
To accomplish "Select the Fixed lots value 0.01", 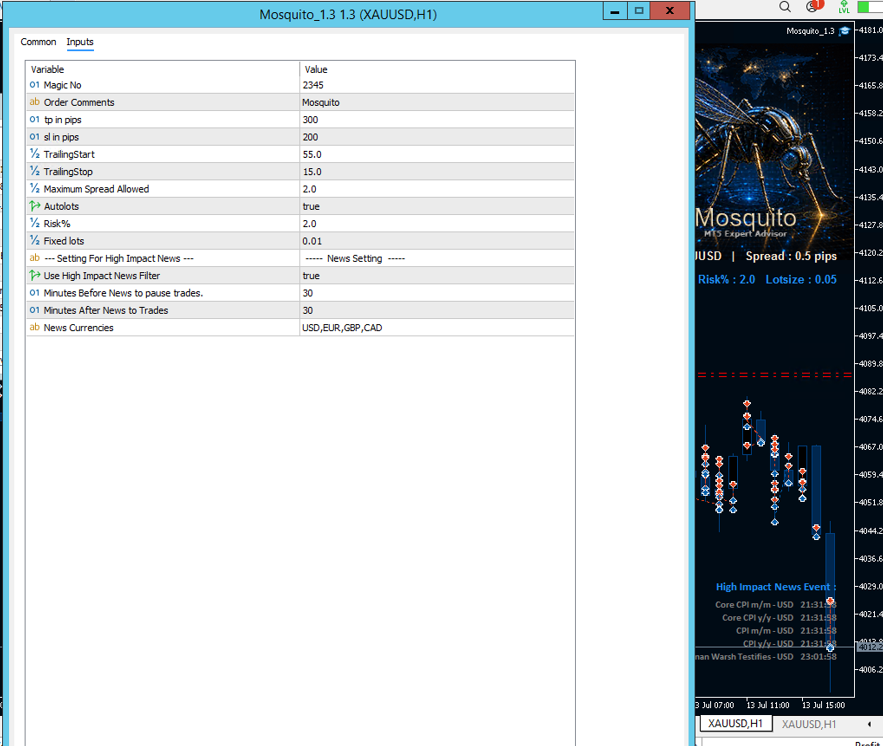I will [437, 241].
